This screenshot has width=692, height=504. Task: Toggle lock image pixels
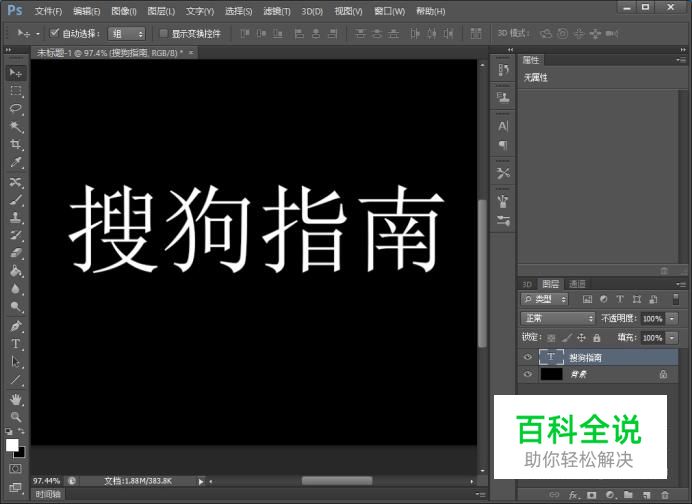(x=567, y=338)
